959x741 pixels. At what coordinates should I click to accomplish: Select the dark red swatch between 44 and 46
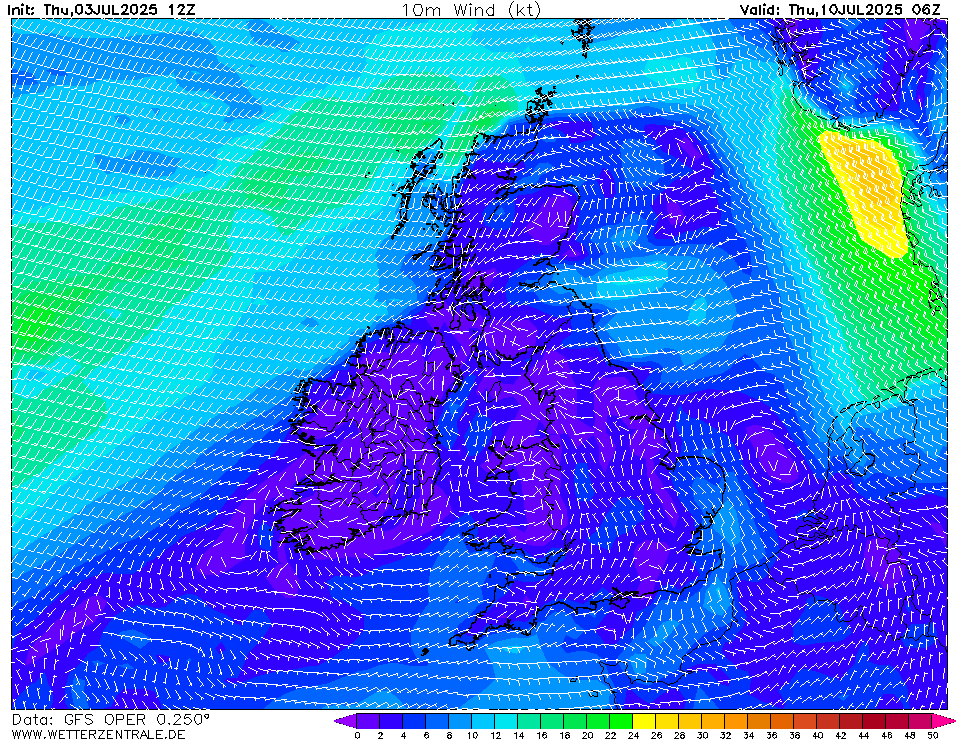[x=875, y=721]
